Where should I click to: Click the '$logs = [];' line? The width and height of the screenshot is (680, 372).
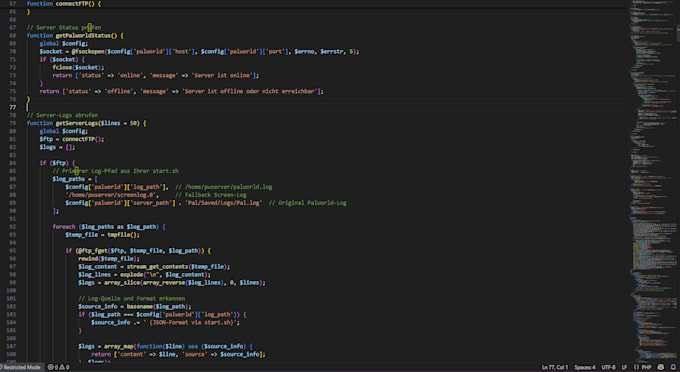(57, 147)
